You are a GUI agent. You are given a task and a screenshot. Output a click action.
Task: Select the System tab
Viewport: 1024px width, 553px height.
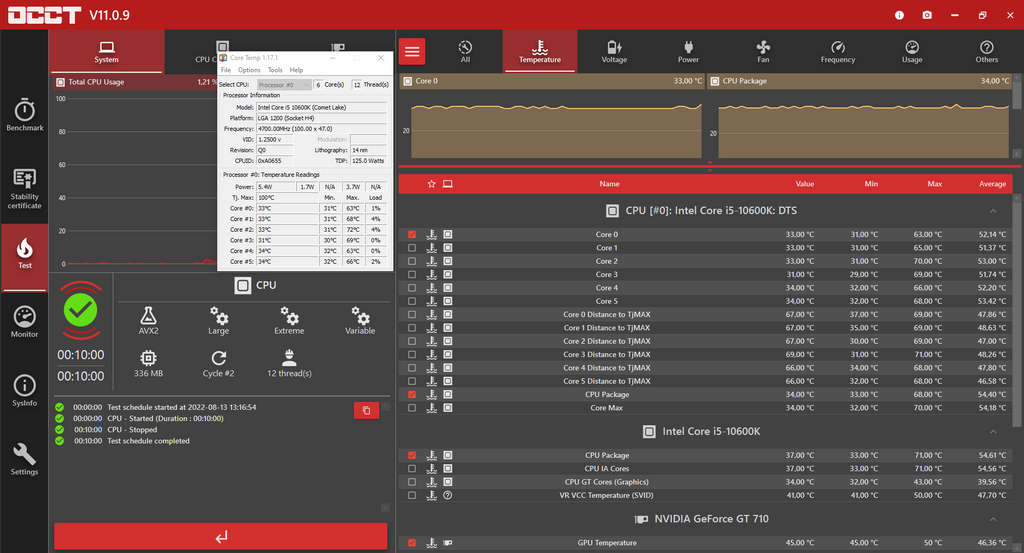pyautogui.click(x=106, y=52)
